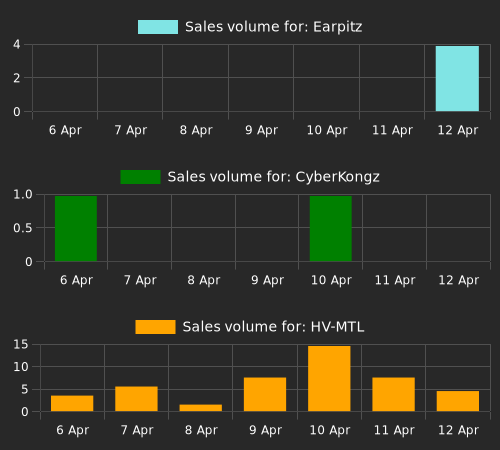
Task: Select the CyberKongz bar for 6 Apr
Action: pos(76,229)
